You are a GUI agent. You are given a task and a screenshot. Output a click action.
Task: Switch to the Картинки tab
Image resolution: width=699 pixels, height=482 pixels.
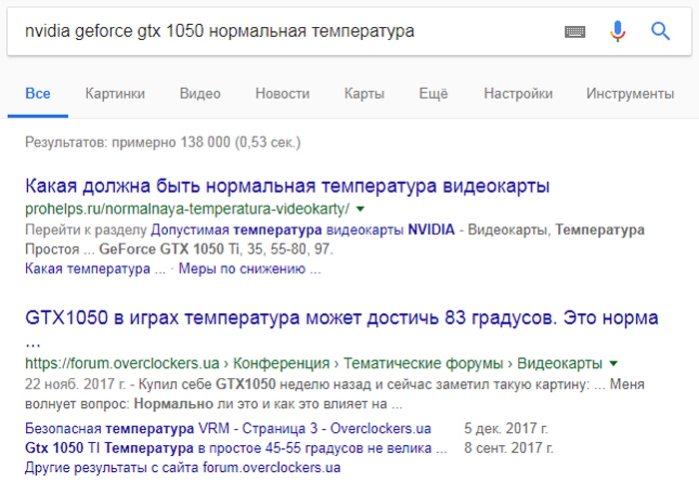point(115,94)
